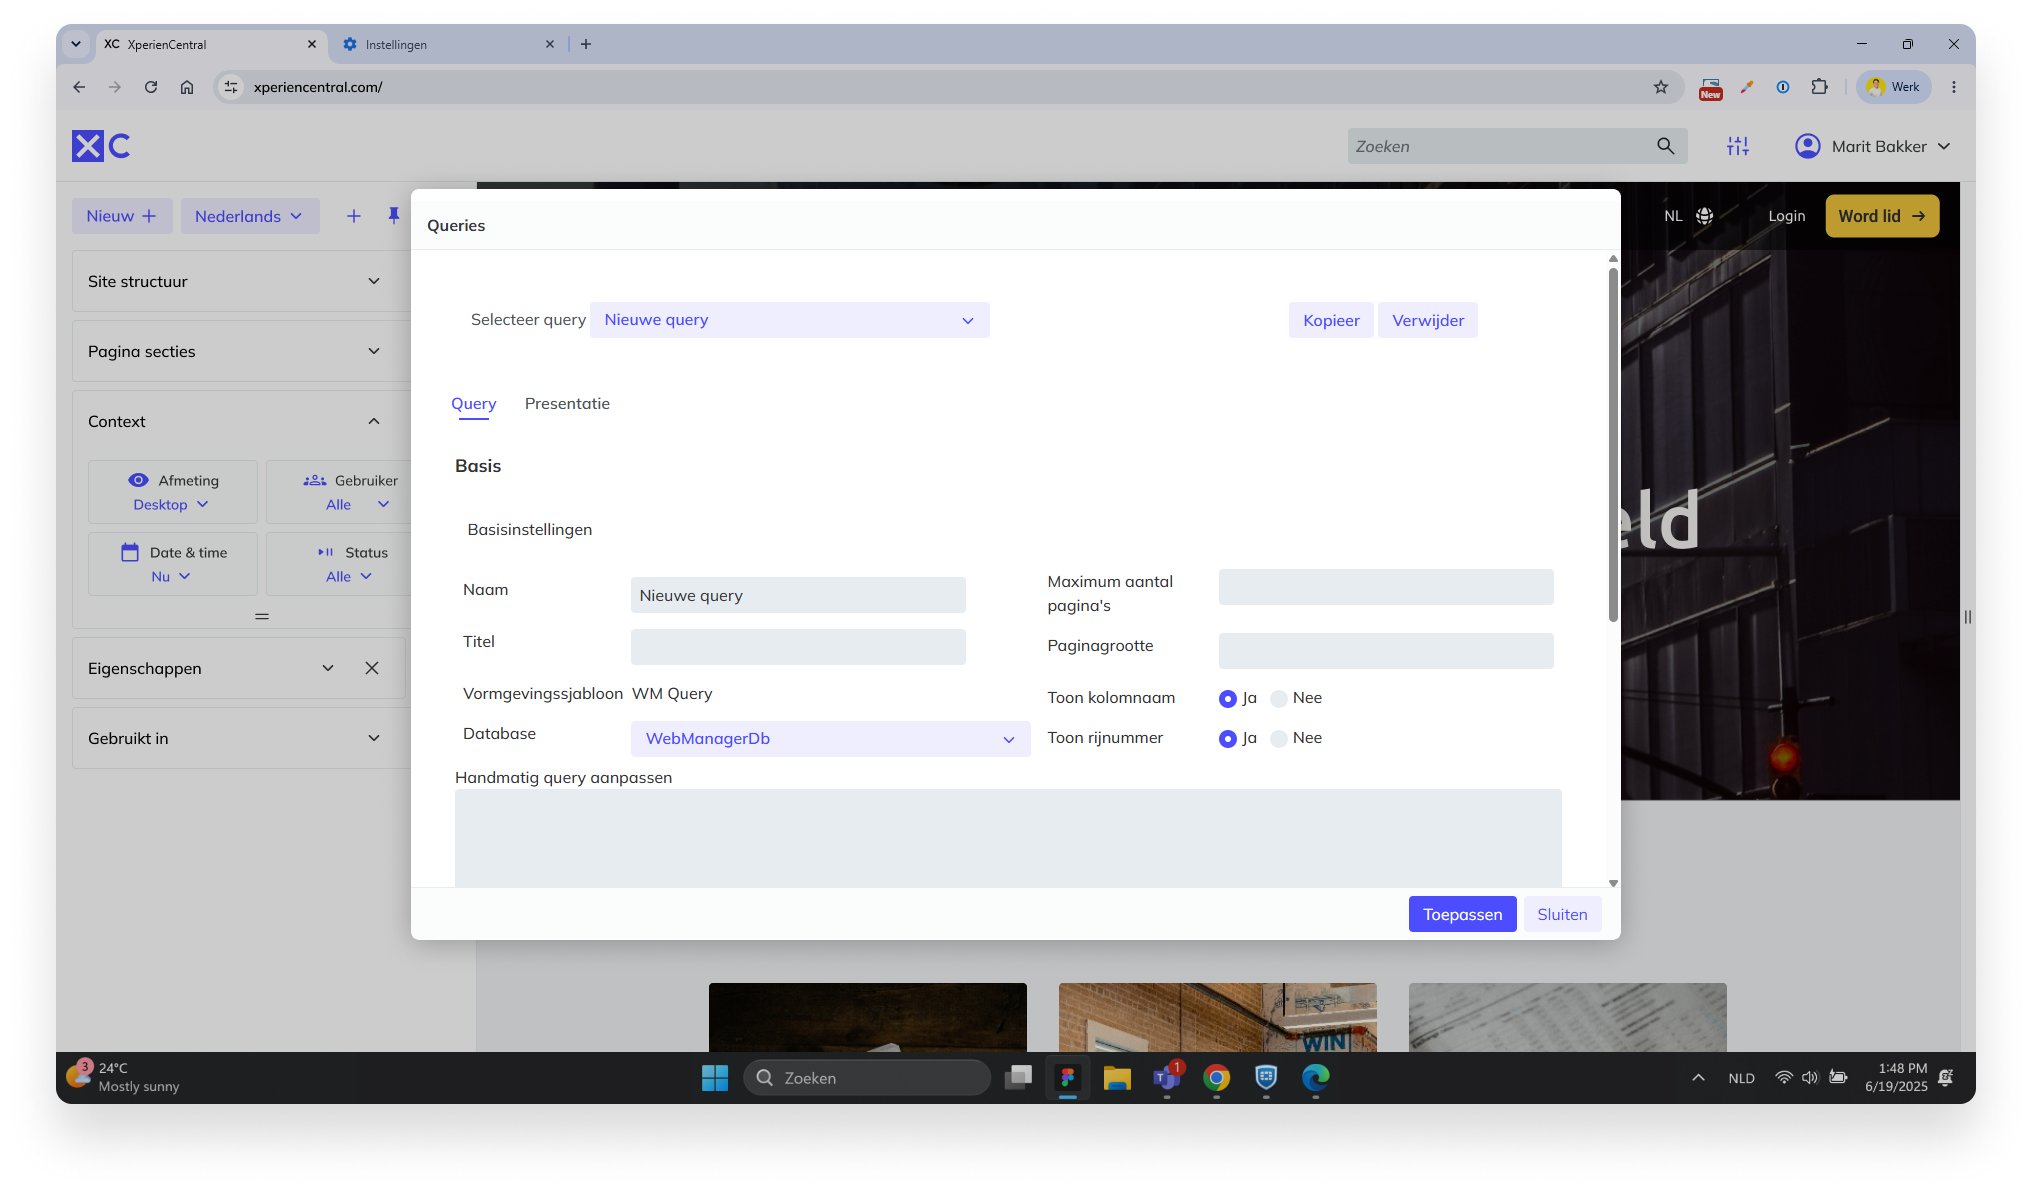2032x1192 pixels.
Task: Click the pin icon in sidebar
Action: [394, 216]
